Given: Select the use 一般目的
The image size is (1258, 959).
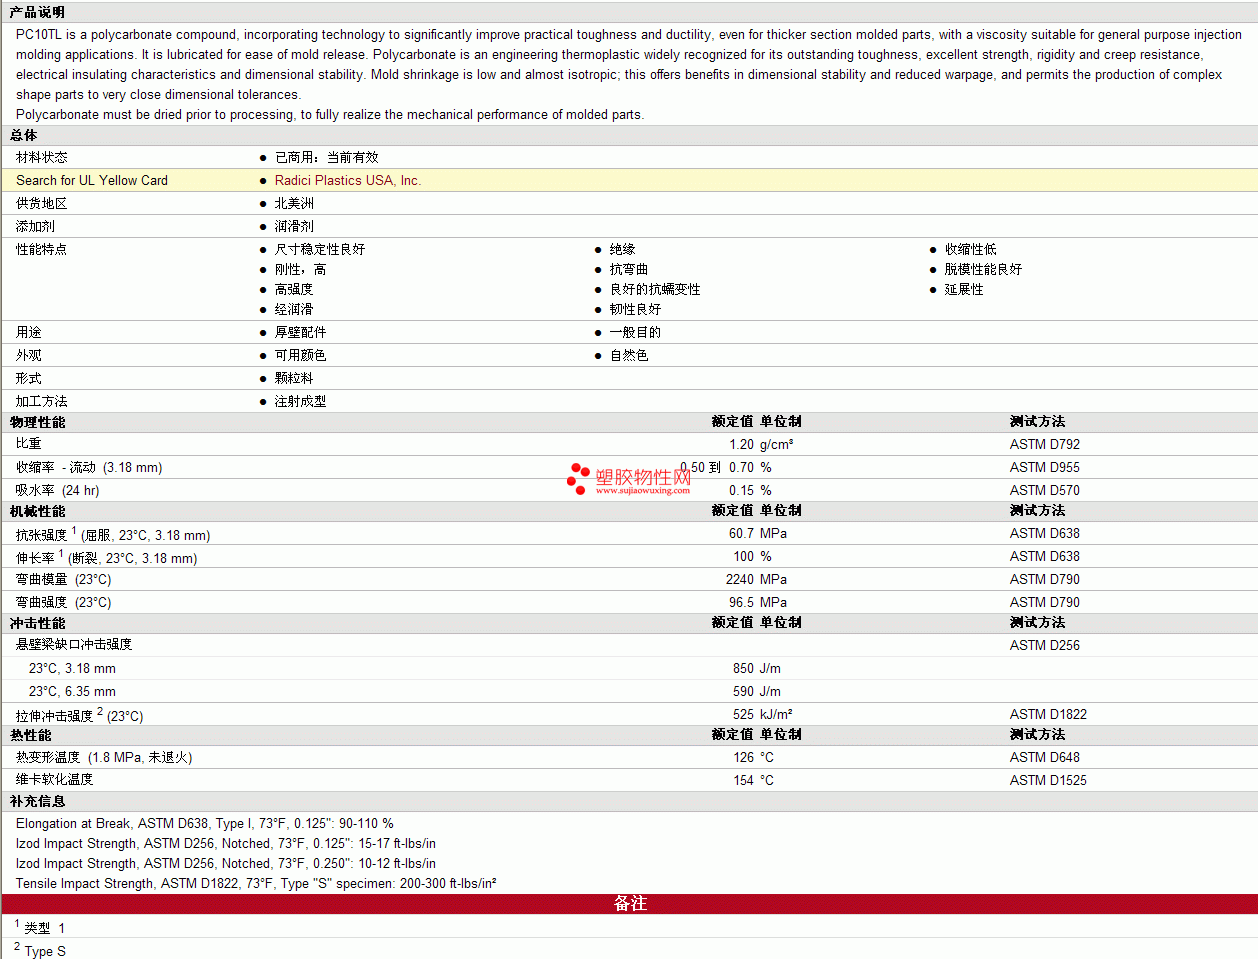Looking at the screenshot, I should pyautogui.click(x=635, y=332).
